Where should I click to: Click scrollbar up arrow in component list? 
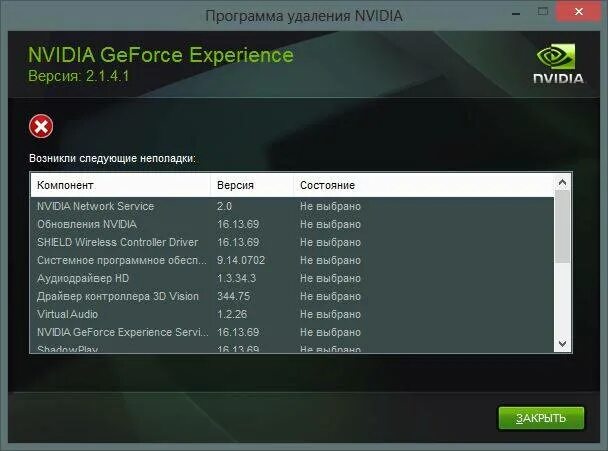pos(562,182)
